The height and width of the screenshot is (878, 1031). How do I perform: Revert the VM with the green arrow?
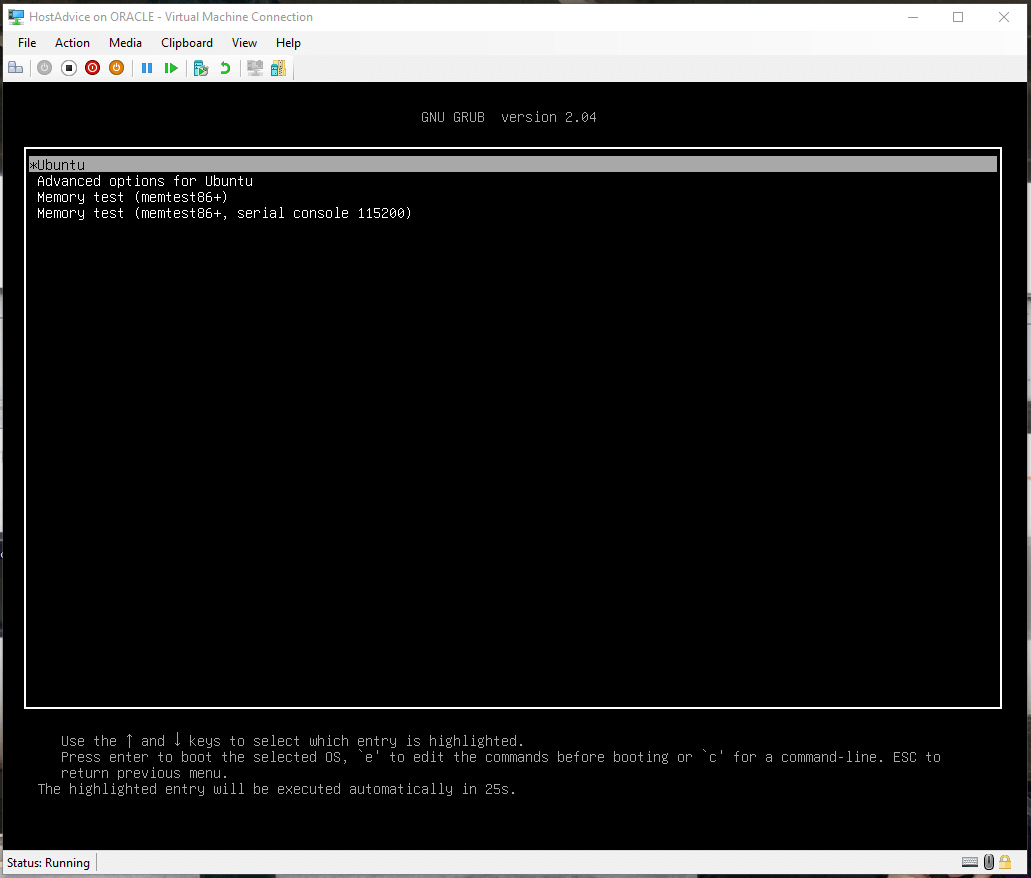(225, 68)
